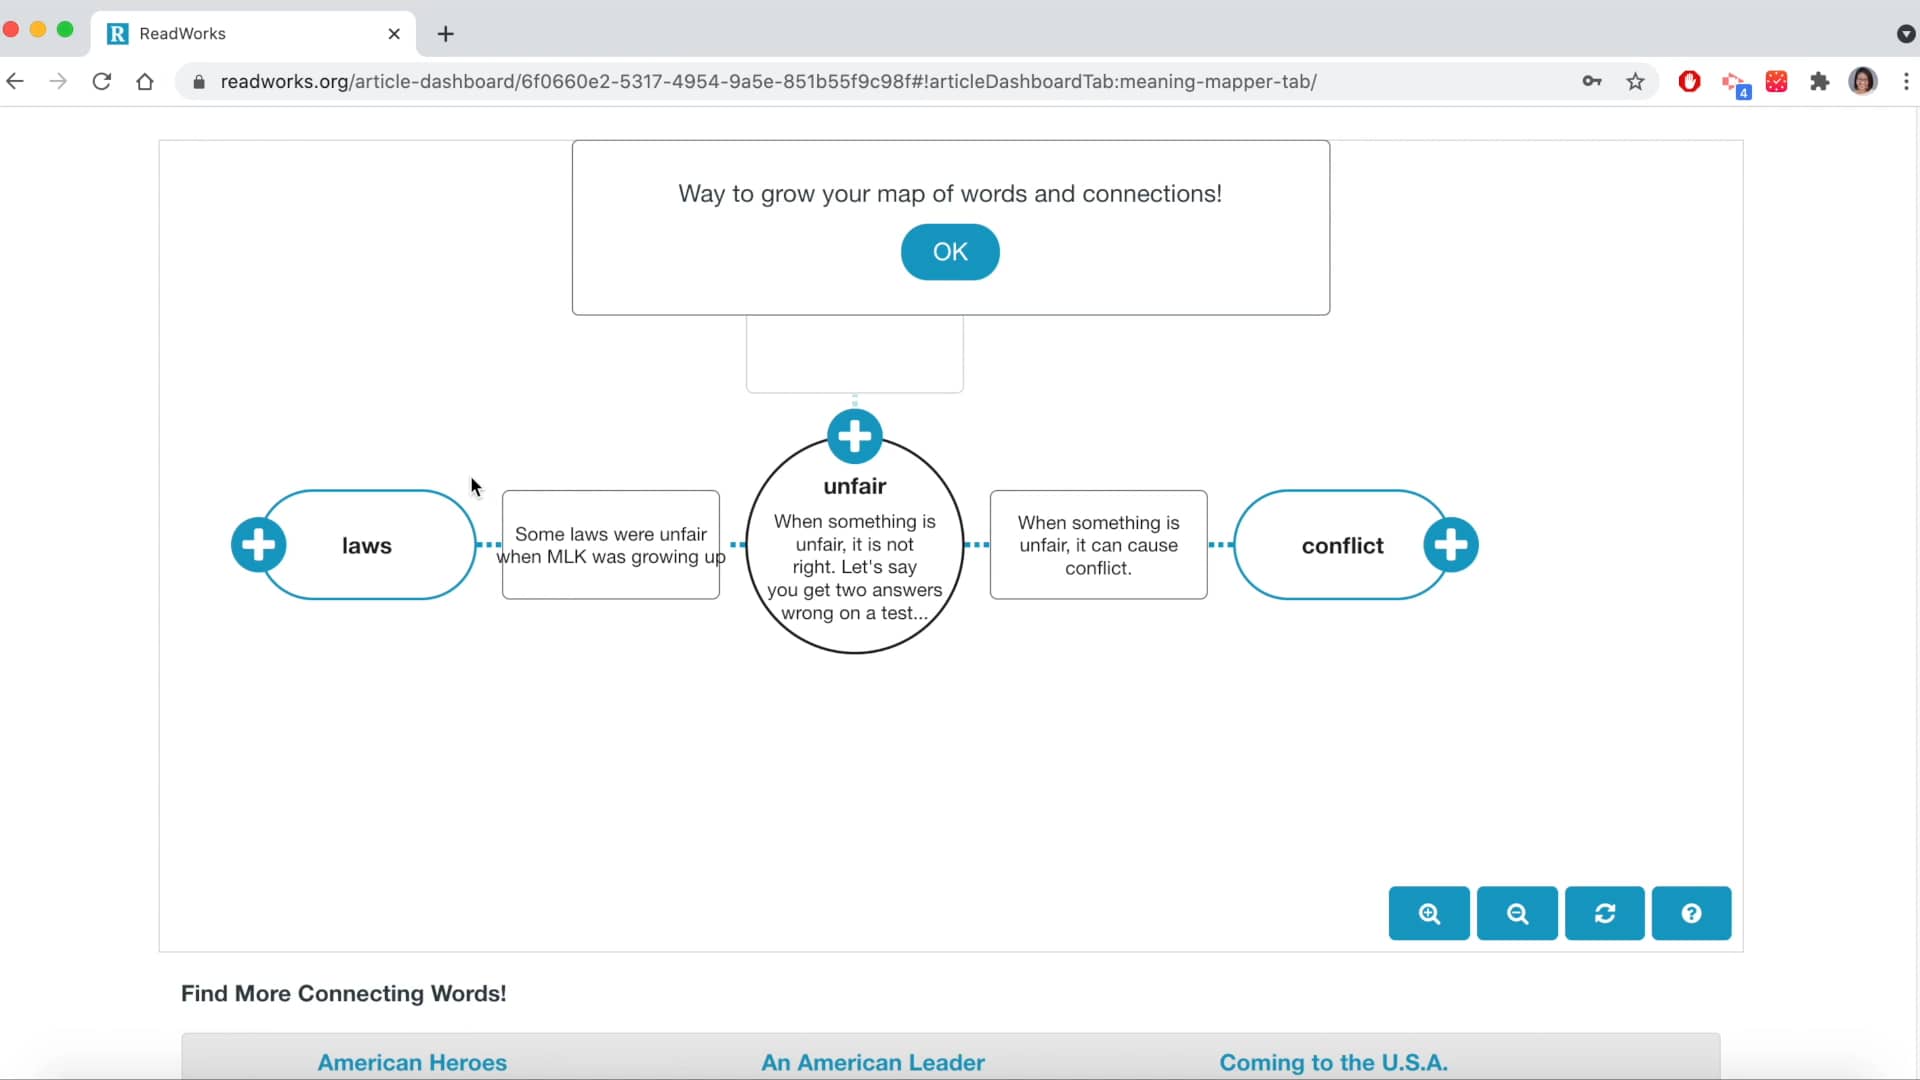Bookmark this page with the star icon
The width and height of the screenshot is (1920, 1080).
click(x=1635, y=81)
